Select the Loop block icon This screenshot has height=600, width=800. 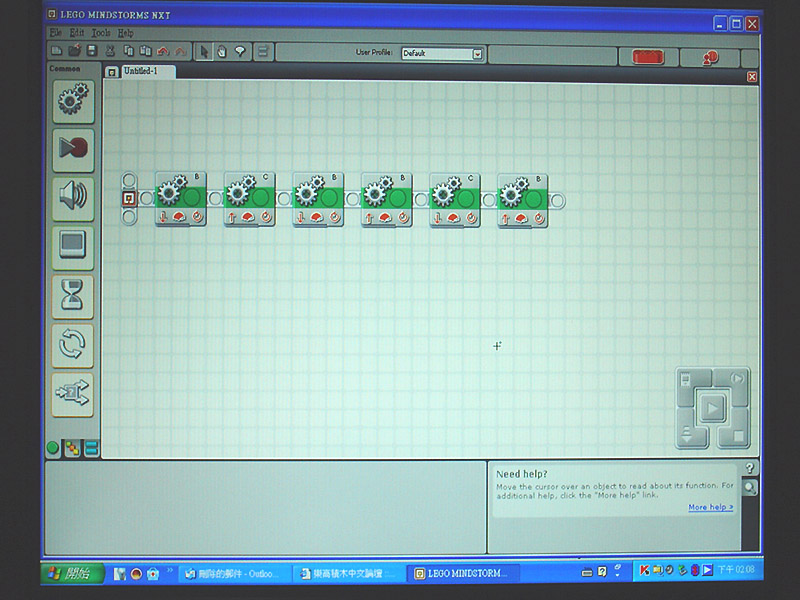click(72, 345)
